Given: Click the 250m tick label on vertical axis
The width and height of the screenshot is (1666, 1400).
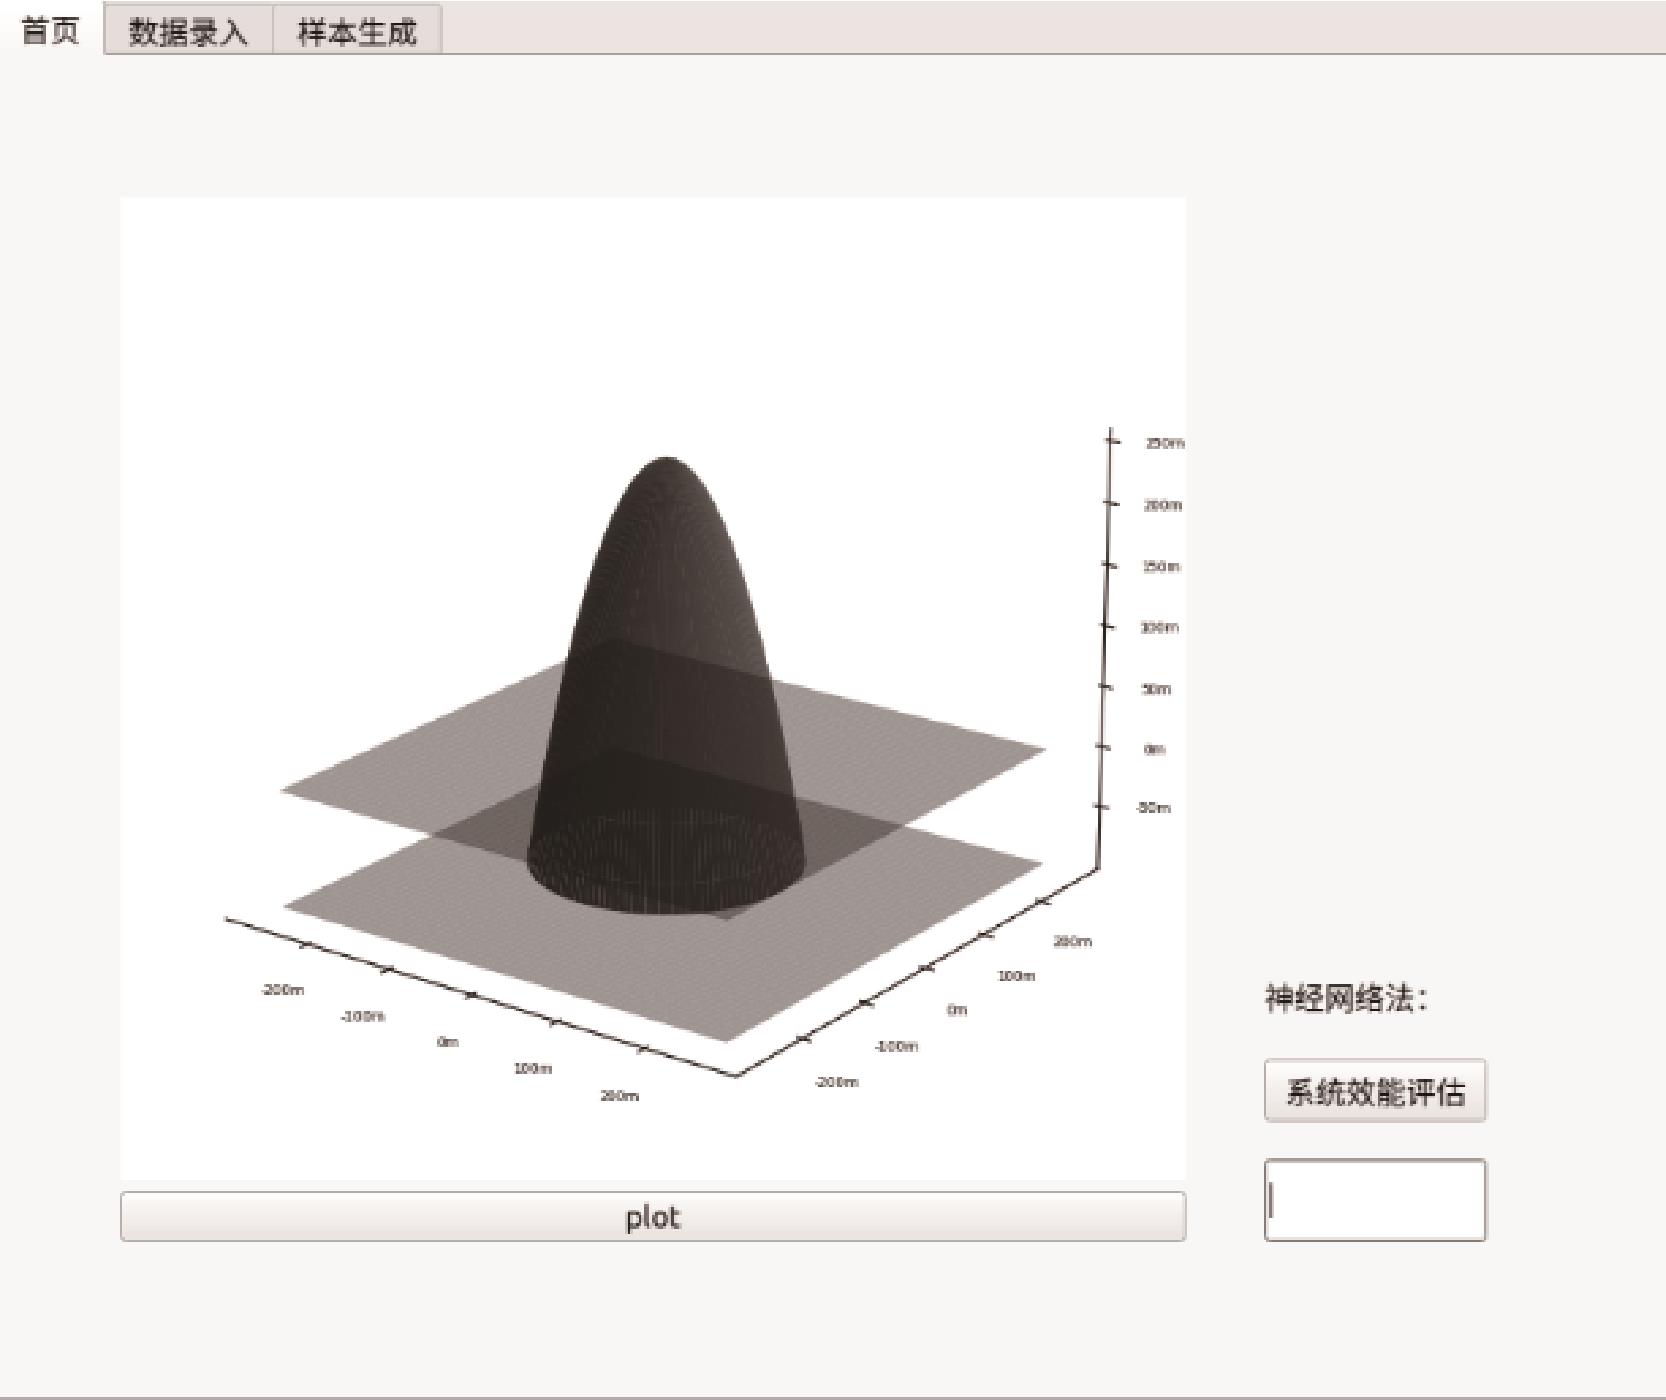Looking at the screenshot, I should click(1165, 443).
